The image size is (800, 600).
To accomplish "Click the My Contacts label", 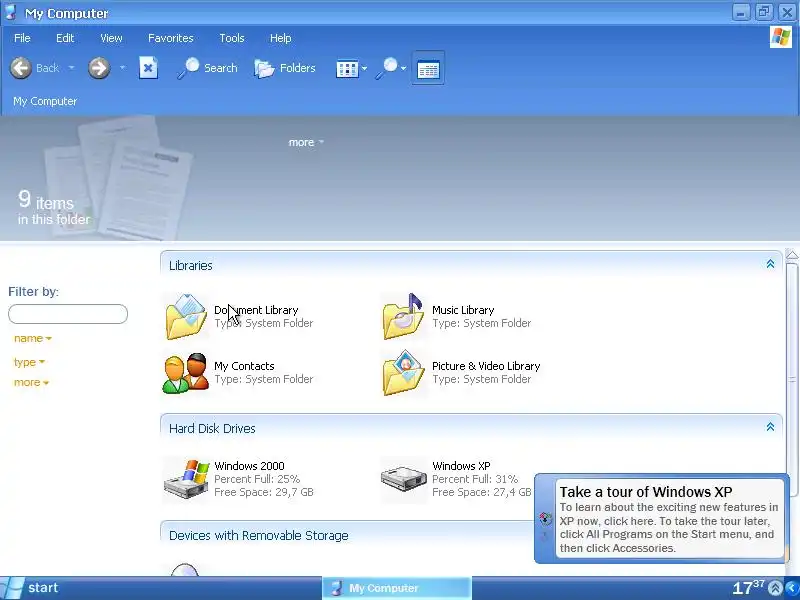I will click(244, 366).
